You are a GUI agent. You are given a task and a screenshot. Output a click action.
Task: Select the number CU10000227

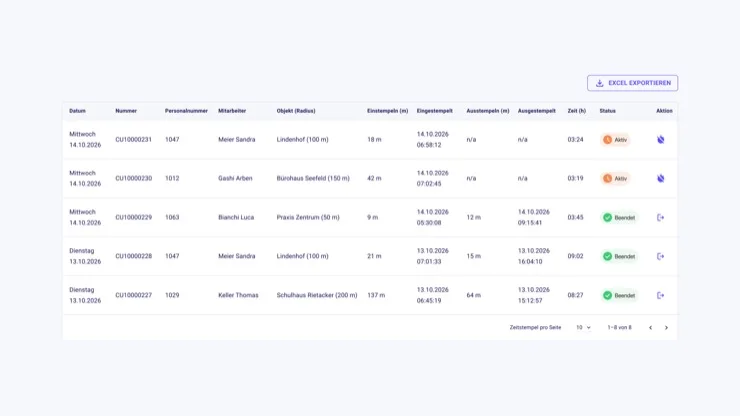click(x=134, y=295)
